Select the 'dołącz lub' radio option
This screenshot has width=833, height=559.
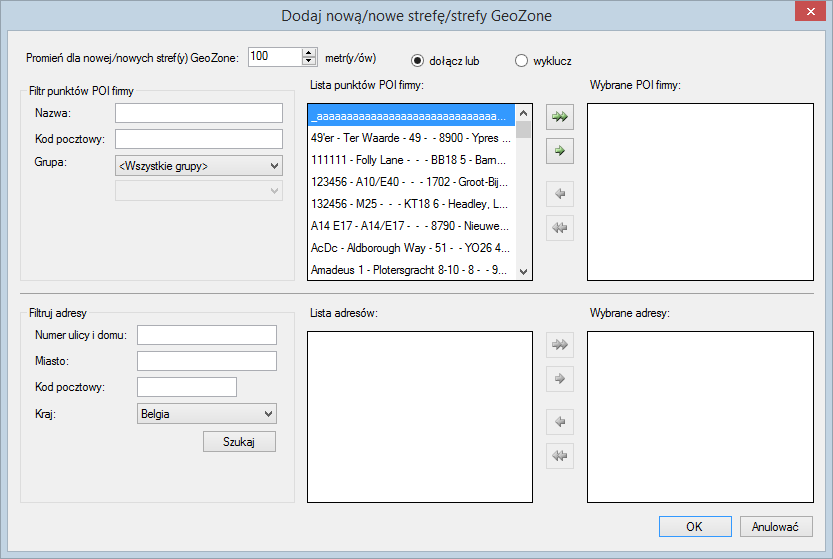click(418, 60)
